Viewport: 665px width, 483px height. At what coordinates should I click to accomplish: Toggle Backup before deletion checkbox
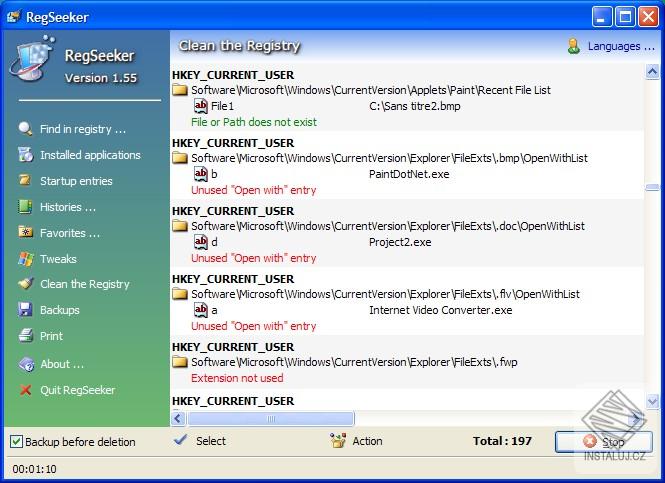(x=16, y=441)
